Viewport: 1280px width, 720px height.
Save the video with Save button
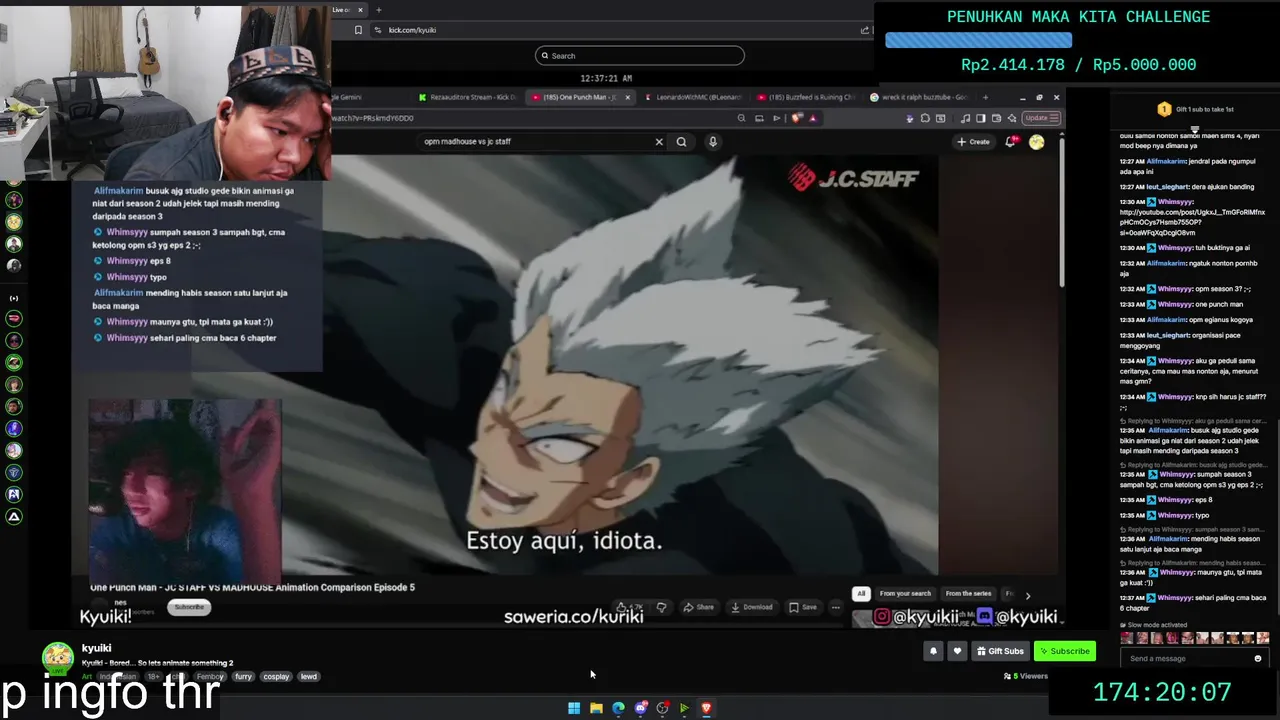pyautogui.click(x=803, y=607)
